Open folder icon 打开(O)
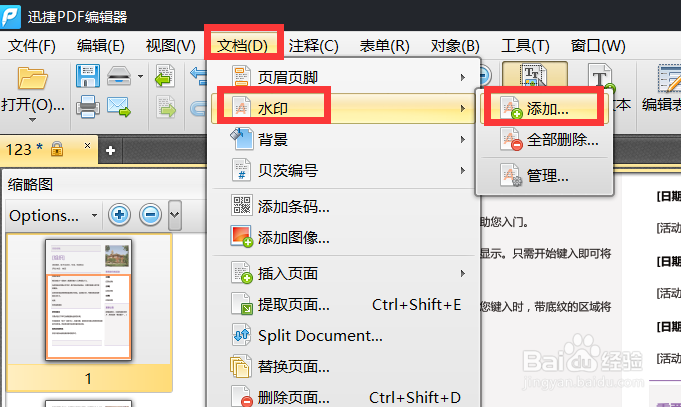This screenshot has width=681, height=407. (x=33, y=95)
